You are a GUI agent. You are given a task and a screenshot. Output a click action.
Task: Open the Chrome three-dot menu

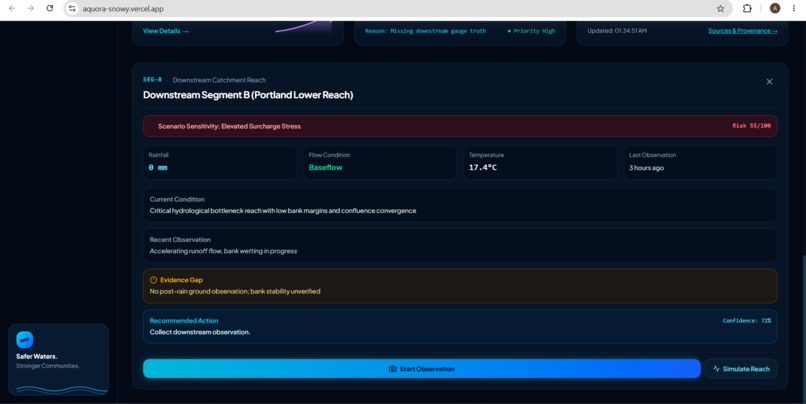pos(794,8)
